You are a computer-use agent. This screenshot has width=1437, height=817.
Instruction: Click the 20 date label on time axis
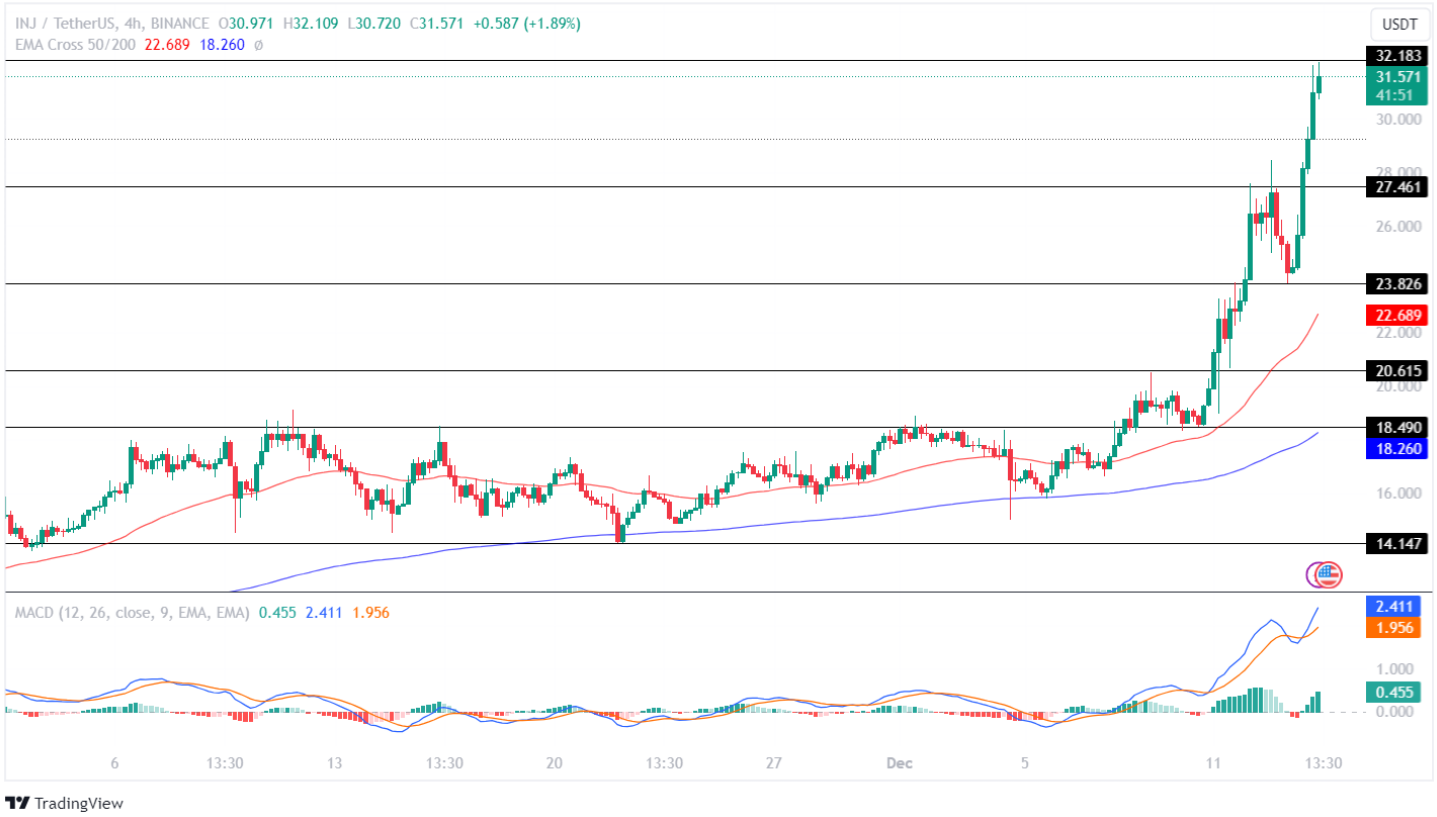(554, 763)
